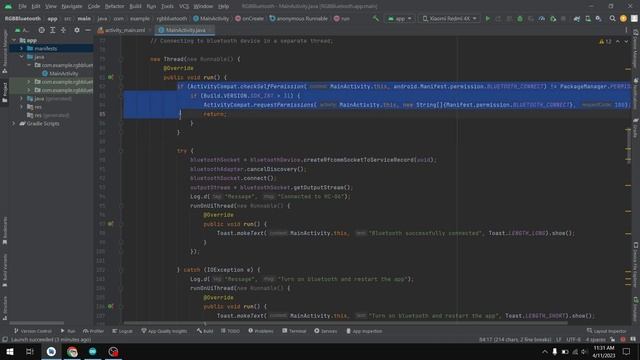Go to next highlighted problem arrow
This screenshot has height=360, width=640.
tap(626, 42)
